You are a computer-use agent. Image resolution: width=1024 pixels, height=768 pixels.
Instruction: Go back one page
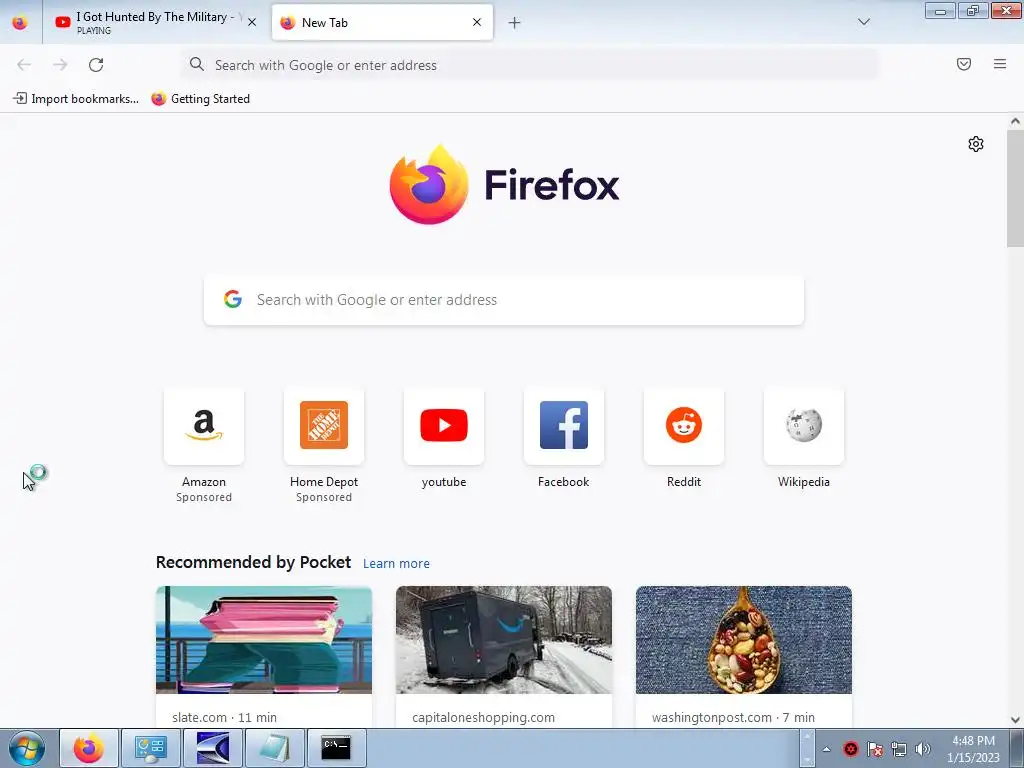point(24,65)
